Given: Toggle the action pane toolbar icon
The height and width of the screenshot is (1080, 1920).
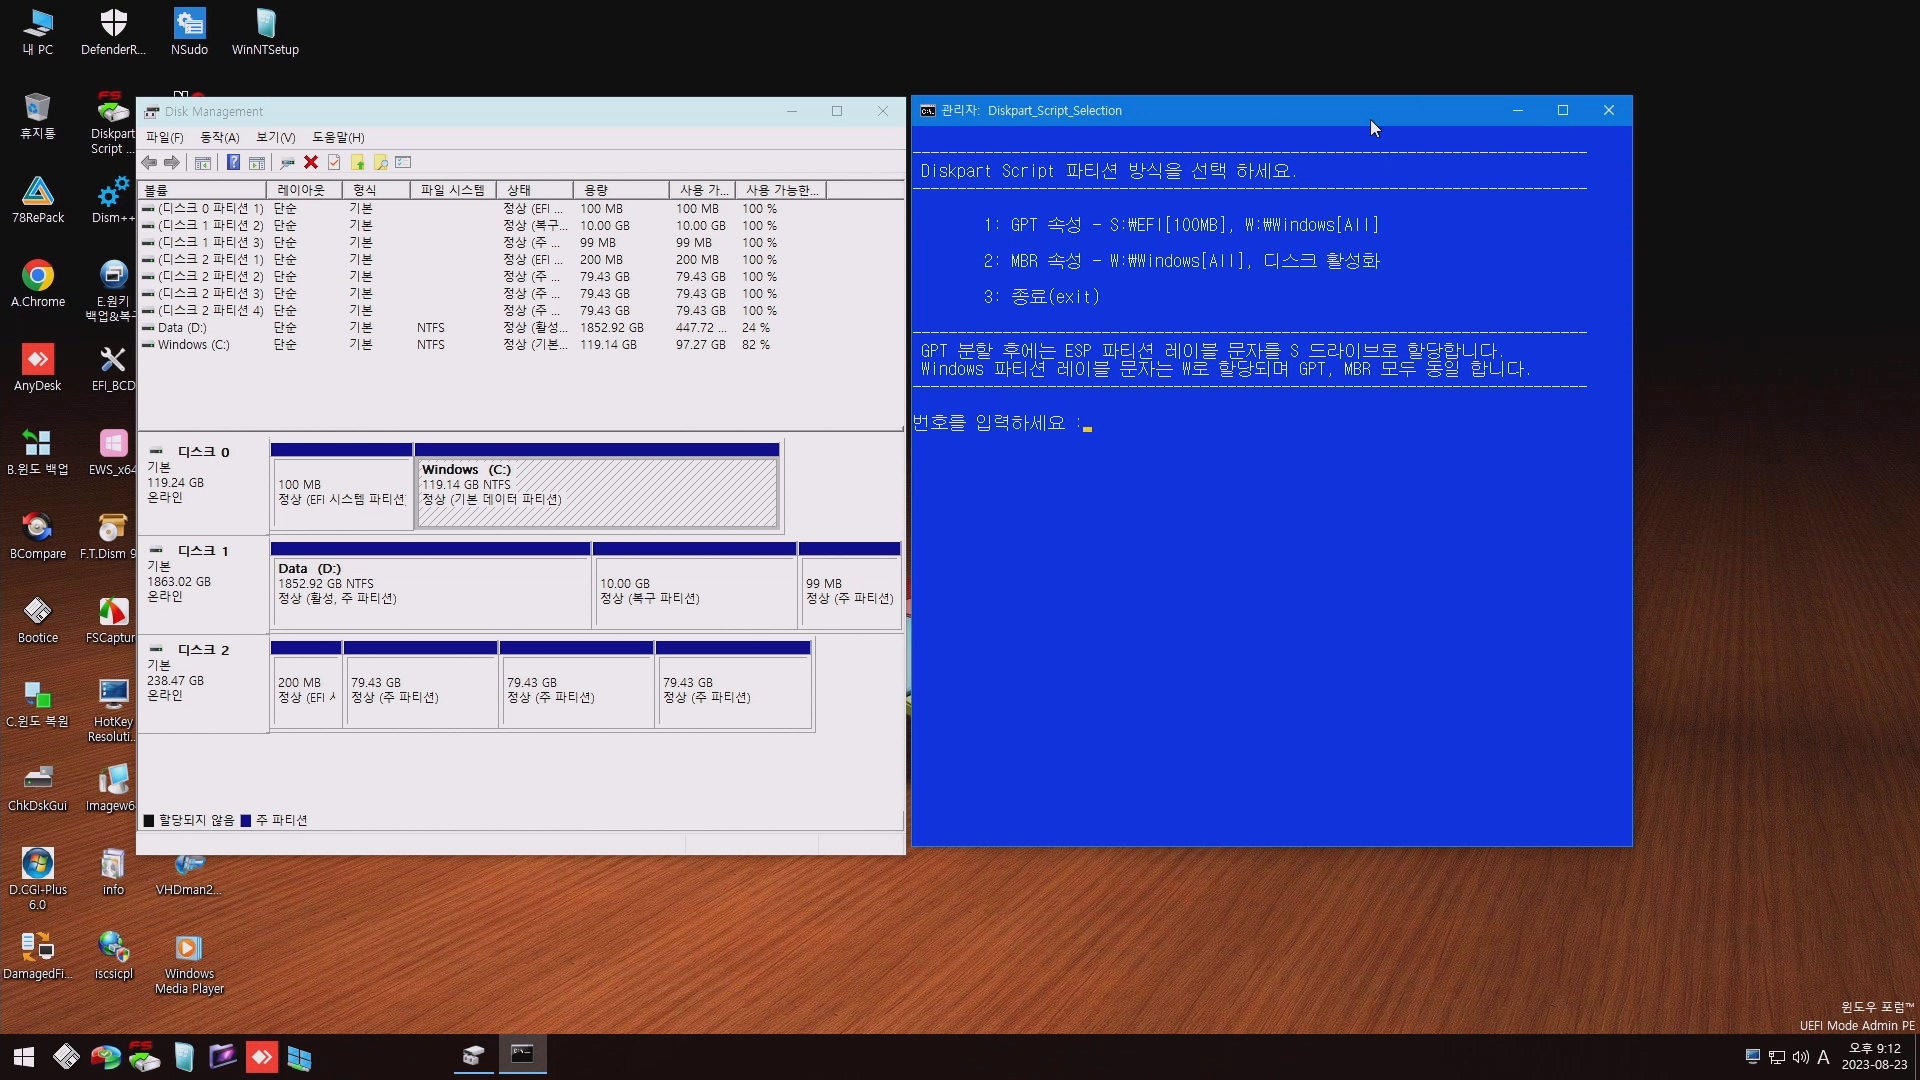Looking at the screenshot, I should click(x=257, y=163).
